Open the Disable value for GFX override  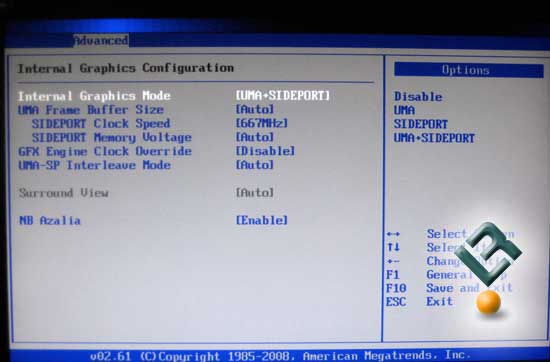[265, 151]
